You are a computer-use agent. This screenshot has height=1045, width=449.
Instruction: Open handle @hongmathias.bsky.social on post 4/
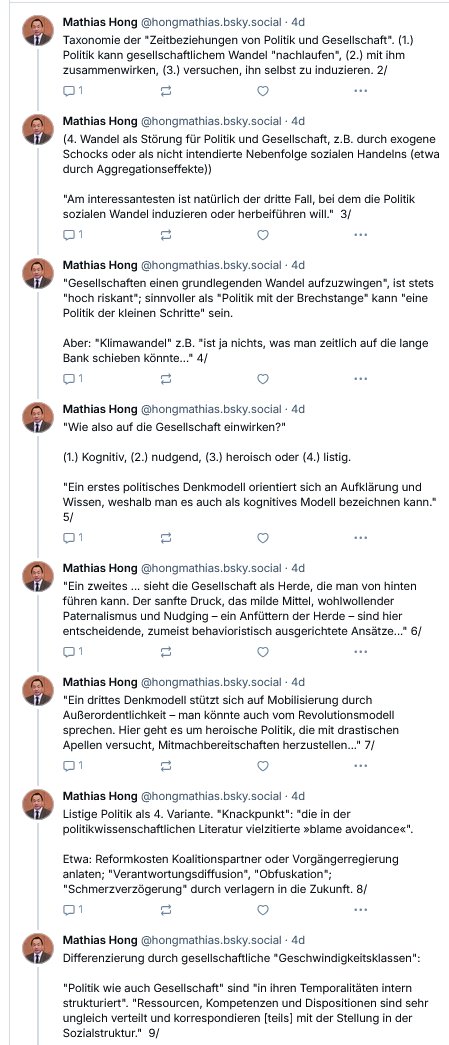click(x=211, y=265)
